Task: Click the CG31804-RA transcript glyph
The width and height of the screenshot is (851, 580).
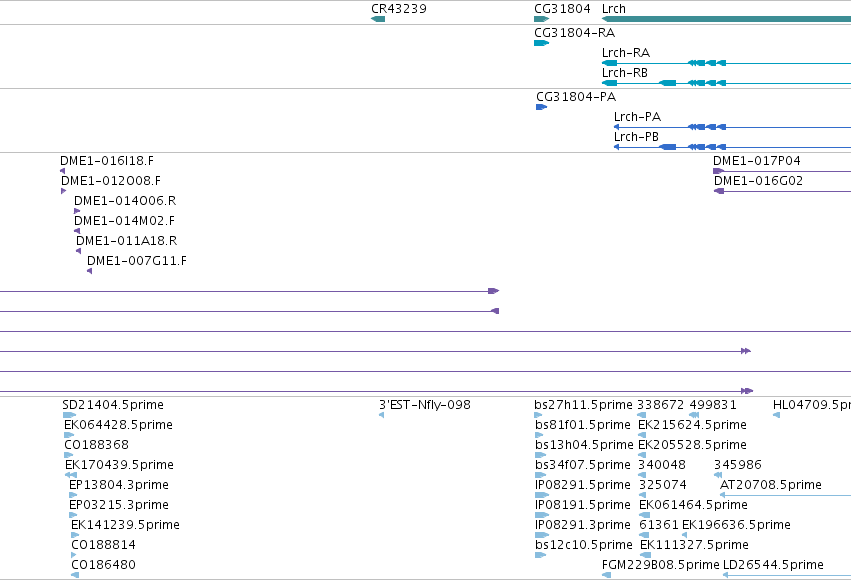Action: coord(542,43)
